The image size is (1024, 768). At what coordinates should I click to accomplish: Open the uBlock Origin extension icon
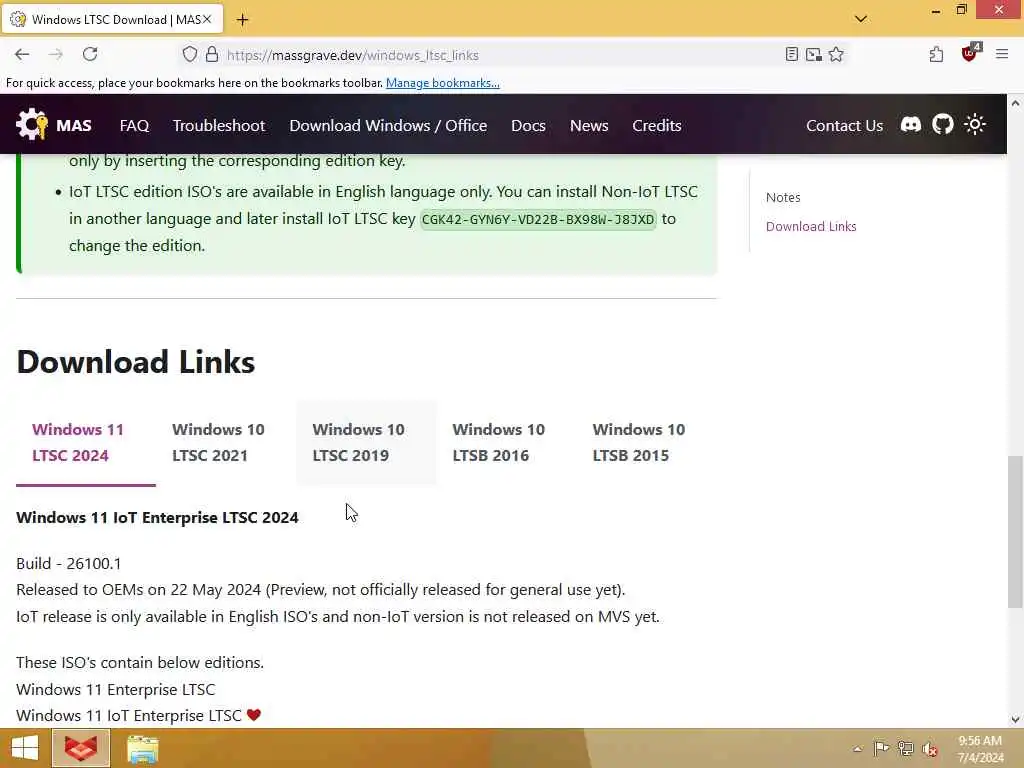(970, 53)
